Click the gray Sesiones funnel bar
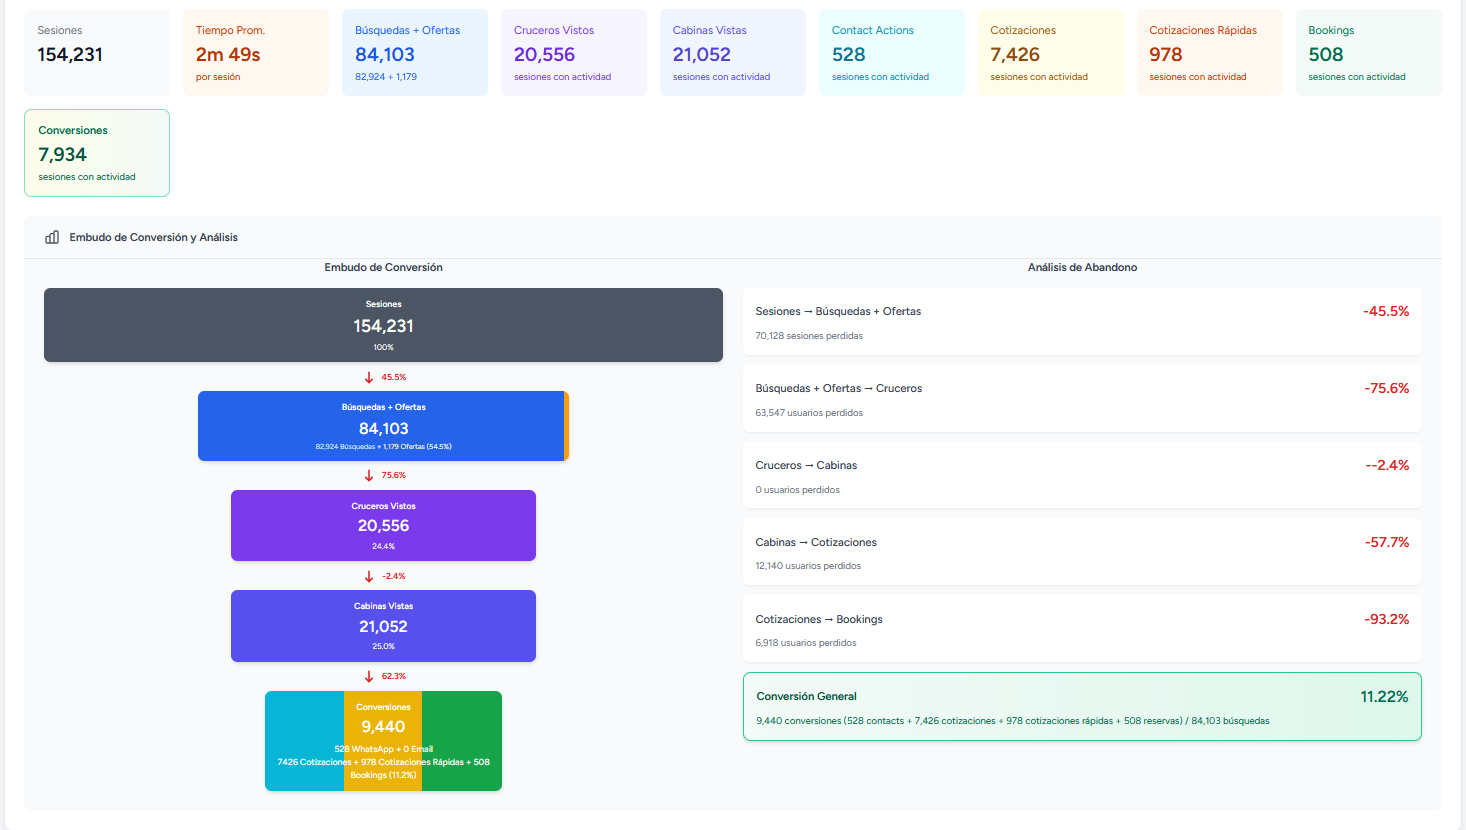The width and height of the screenshot is (1466, 830). click(383, 325)
